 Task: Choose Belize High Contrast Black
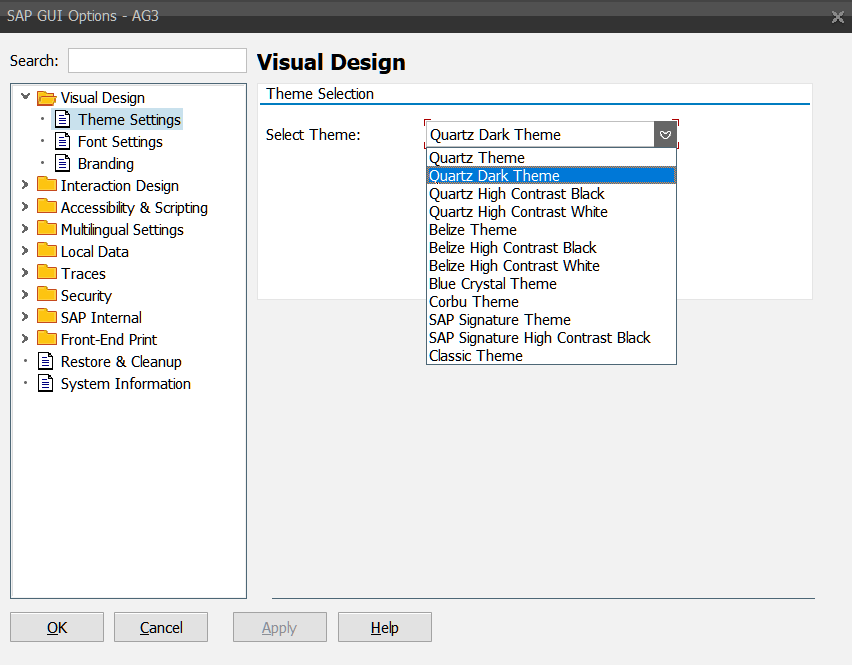click(551, 247)
